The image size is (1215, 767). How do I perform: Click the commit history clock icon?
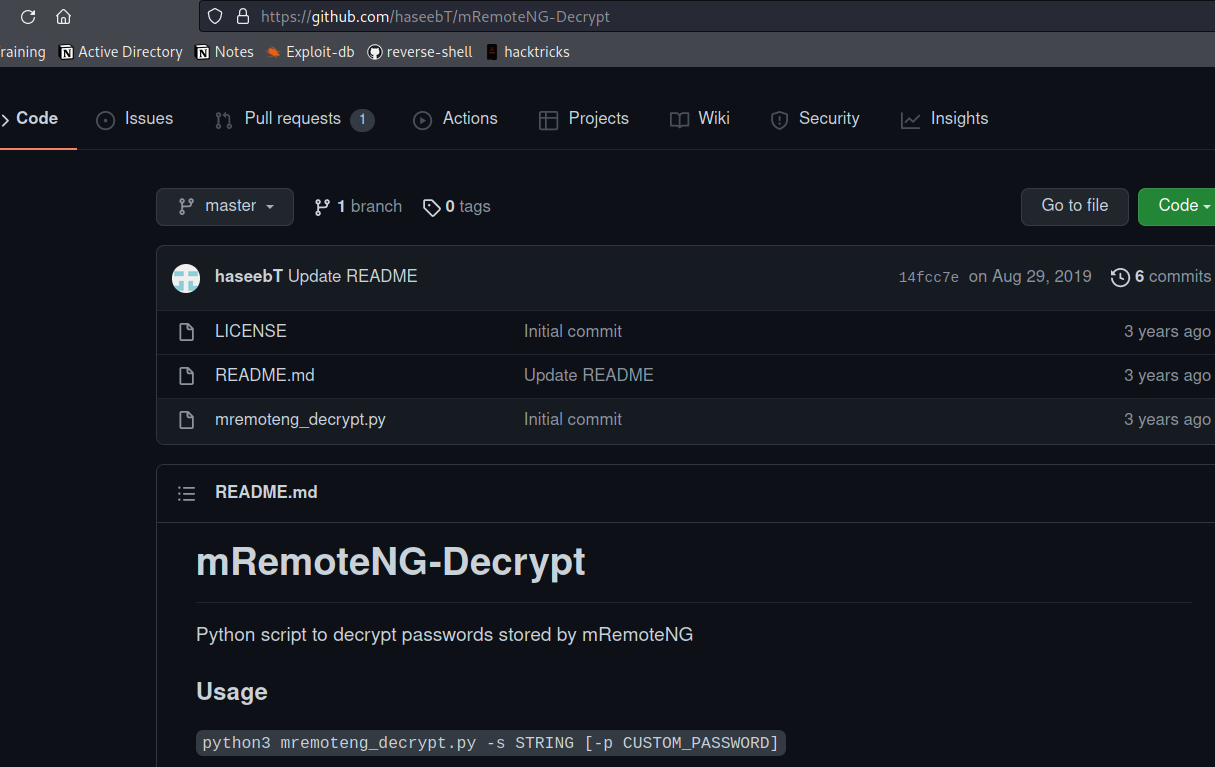[1121, 278]
